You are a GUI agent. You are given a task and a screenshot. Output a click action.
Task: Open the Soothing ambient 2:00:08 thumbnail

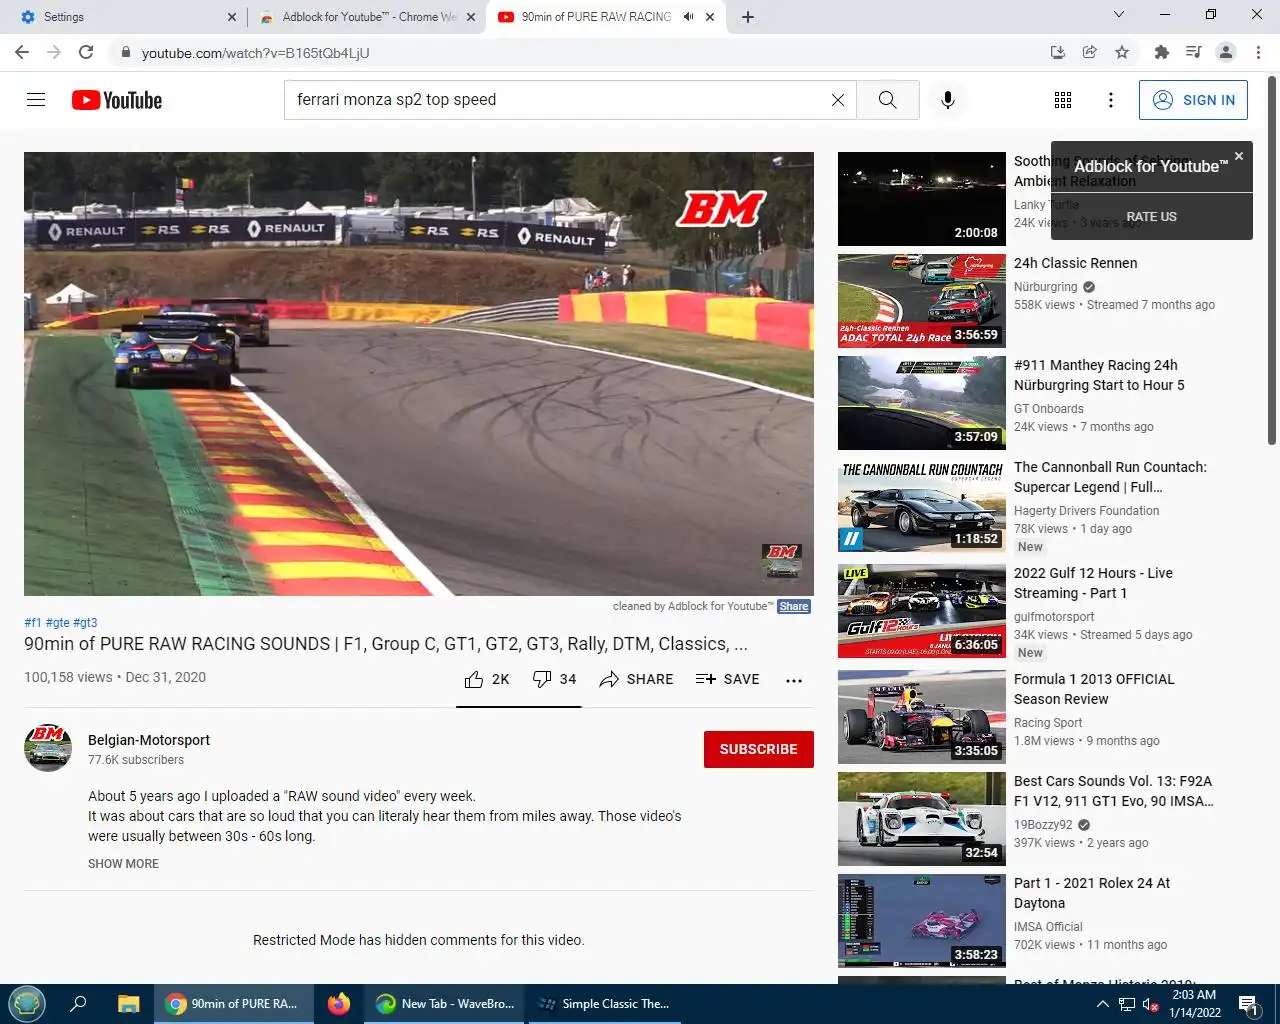[x=922, y=199]
